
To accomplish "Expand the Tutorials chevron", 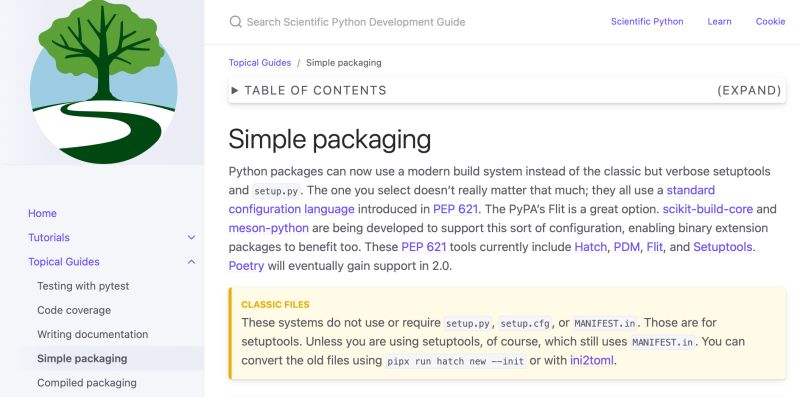I will [x=191, y=237].
